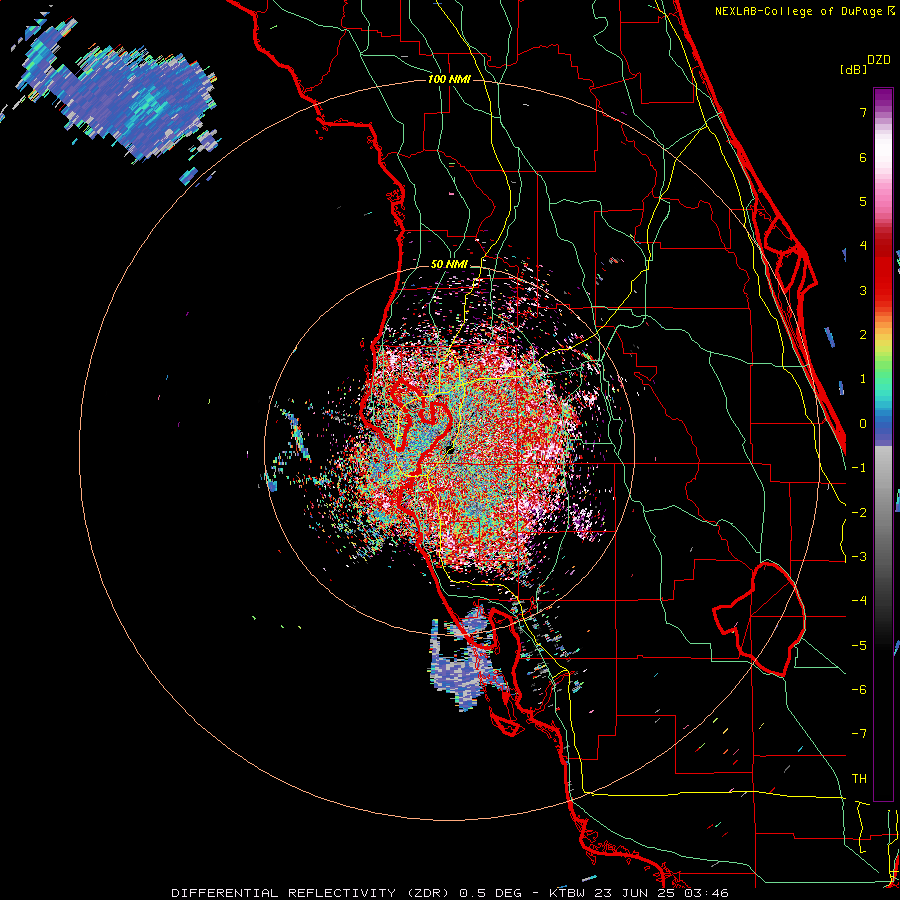
Task: Click the 4 value on color scale
Action: (x=863, y=246)
